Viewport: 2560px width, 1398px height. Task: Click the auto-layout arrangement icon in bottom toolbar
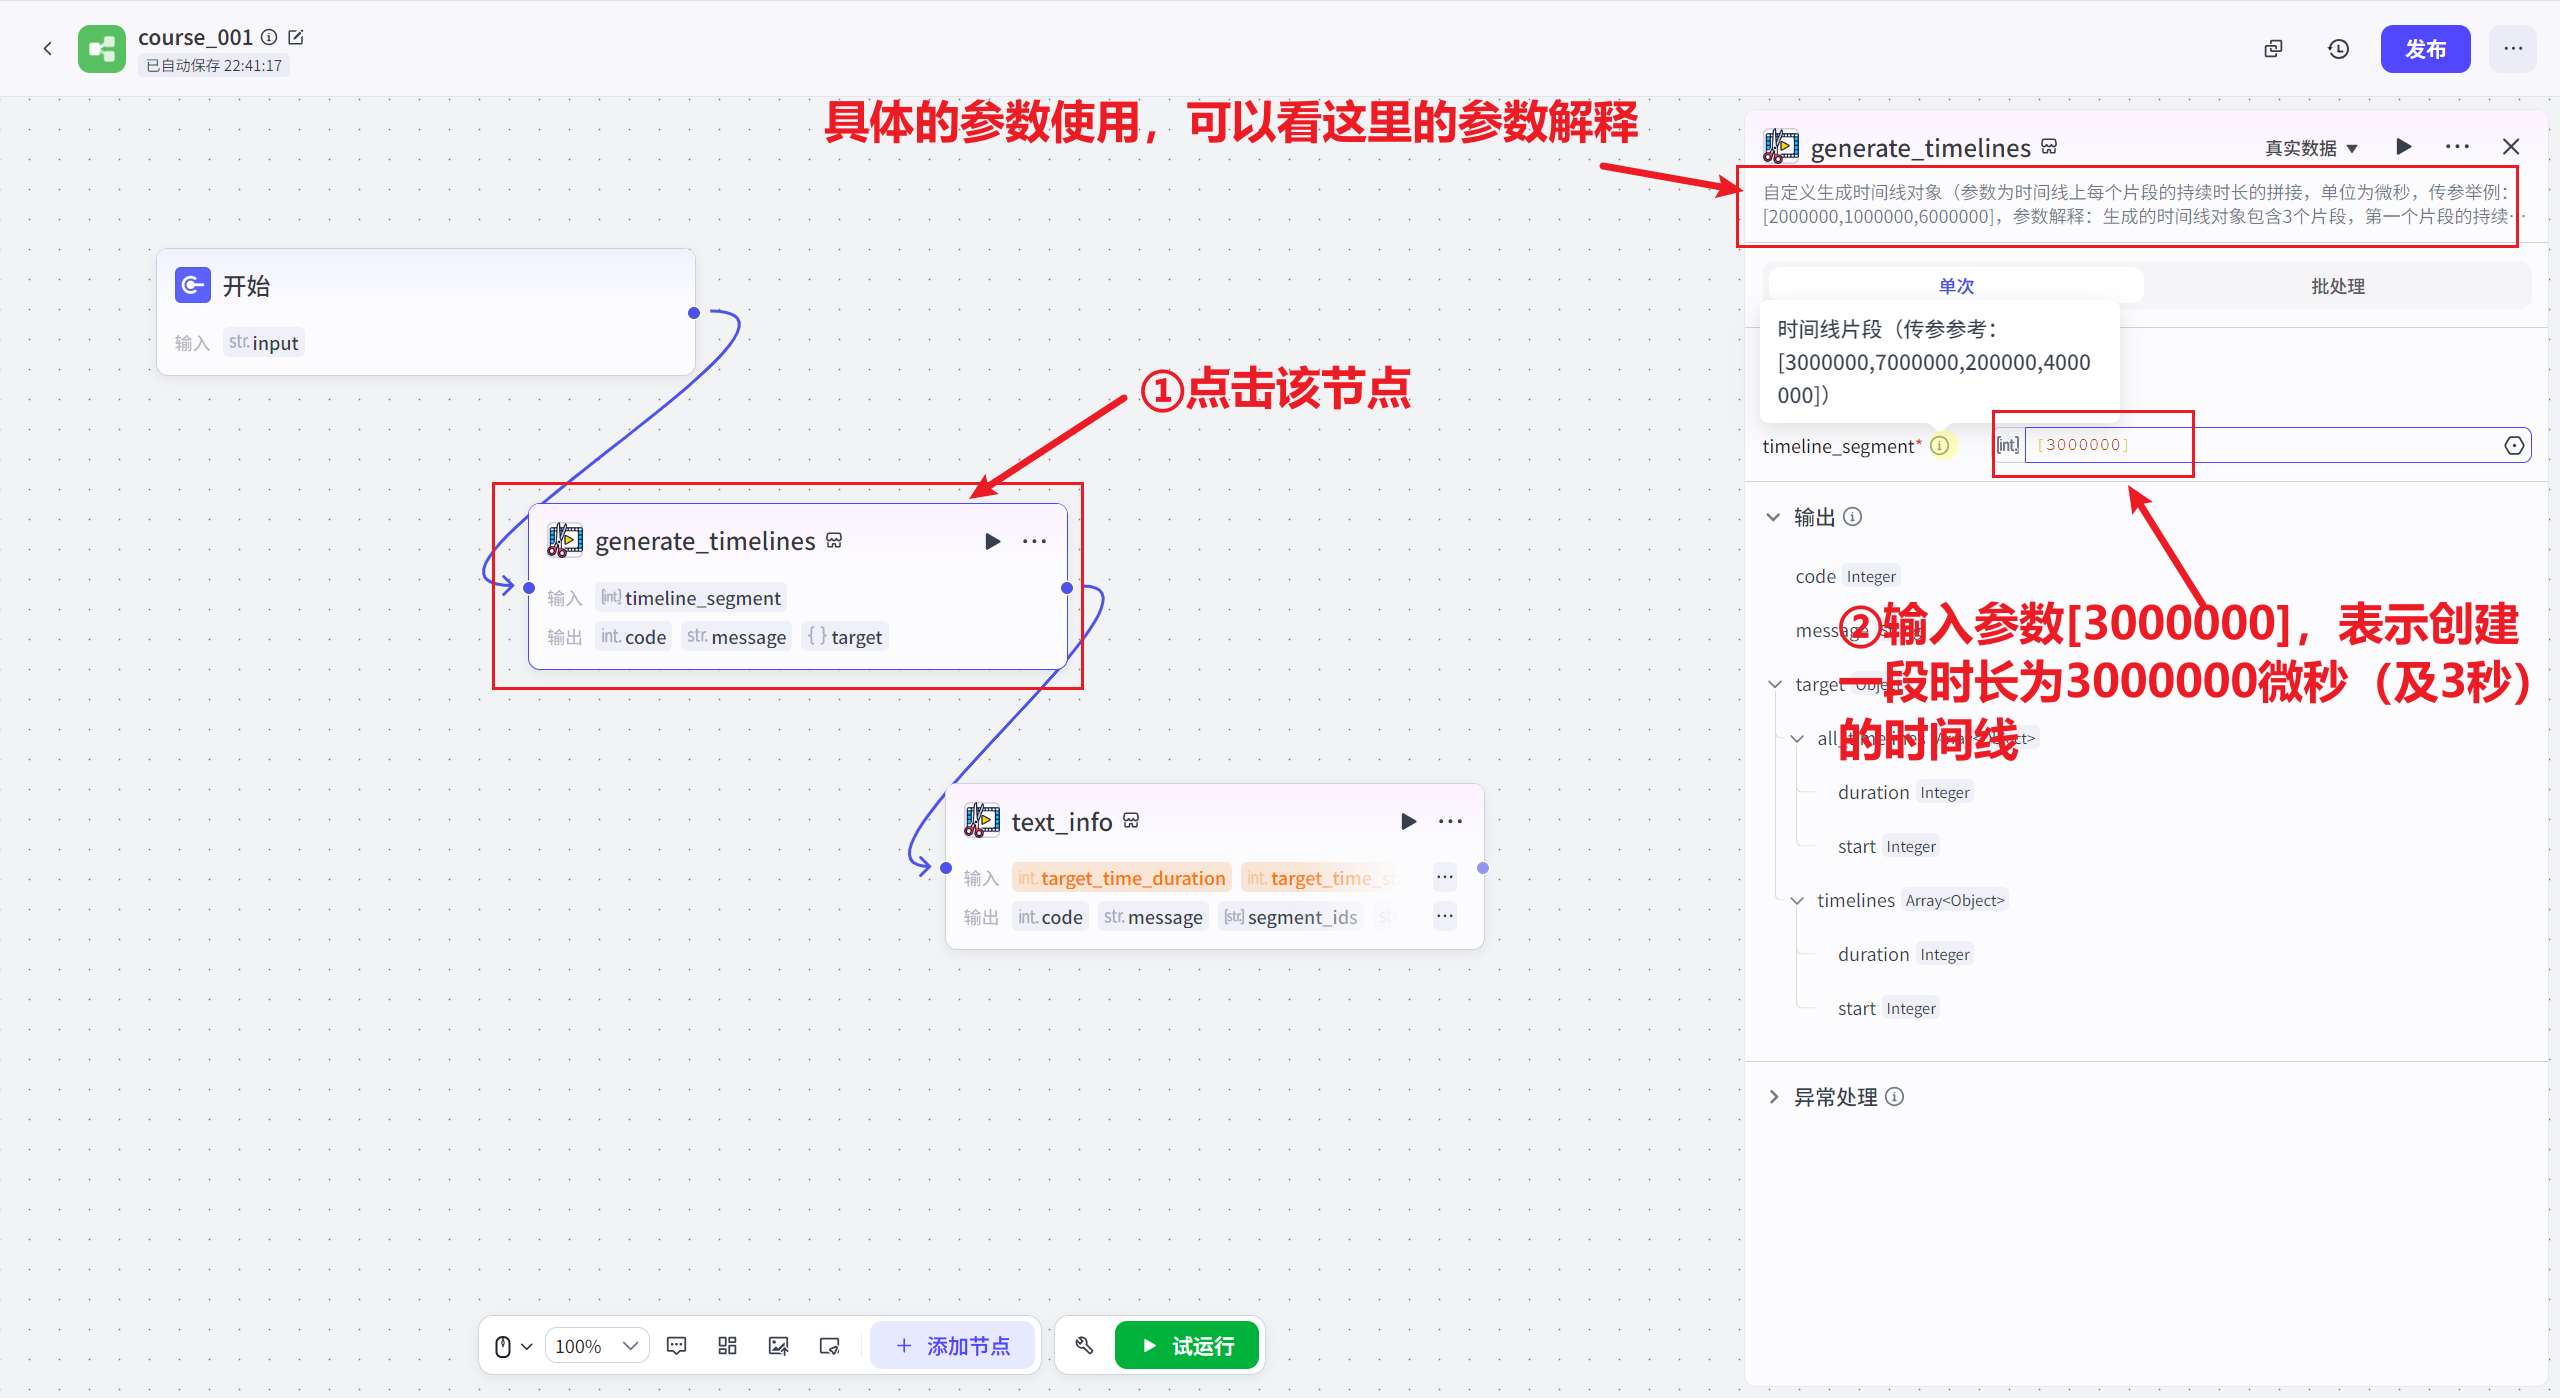(727, 1345)
